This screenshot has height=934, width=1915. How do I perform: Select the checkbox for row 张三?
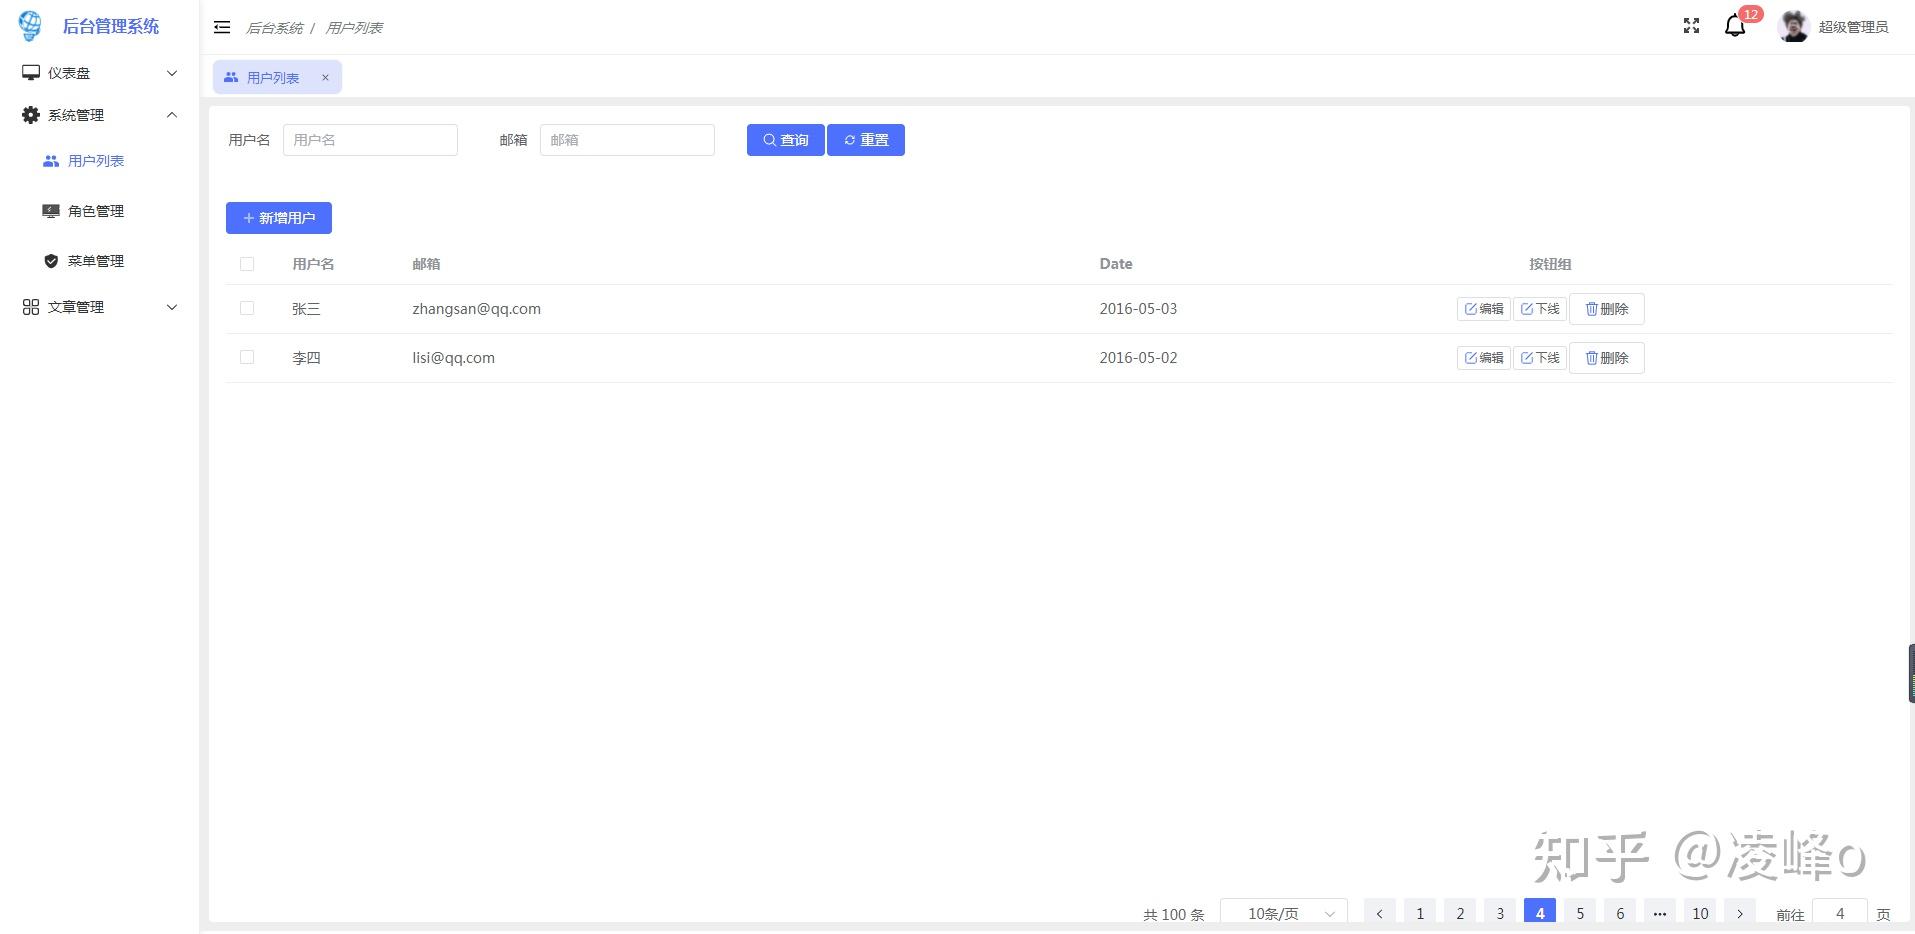pyautogui.click(x=247, y=308)
